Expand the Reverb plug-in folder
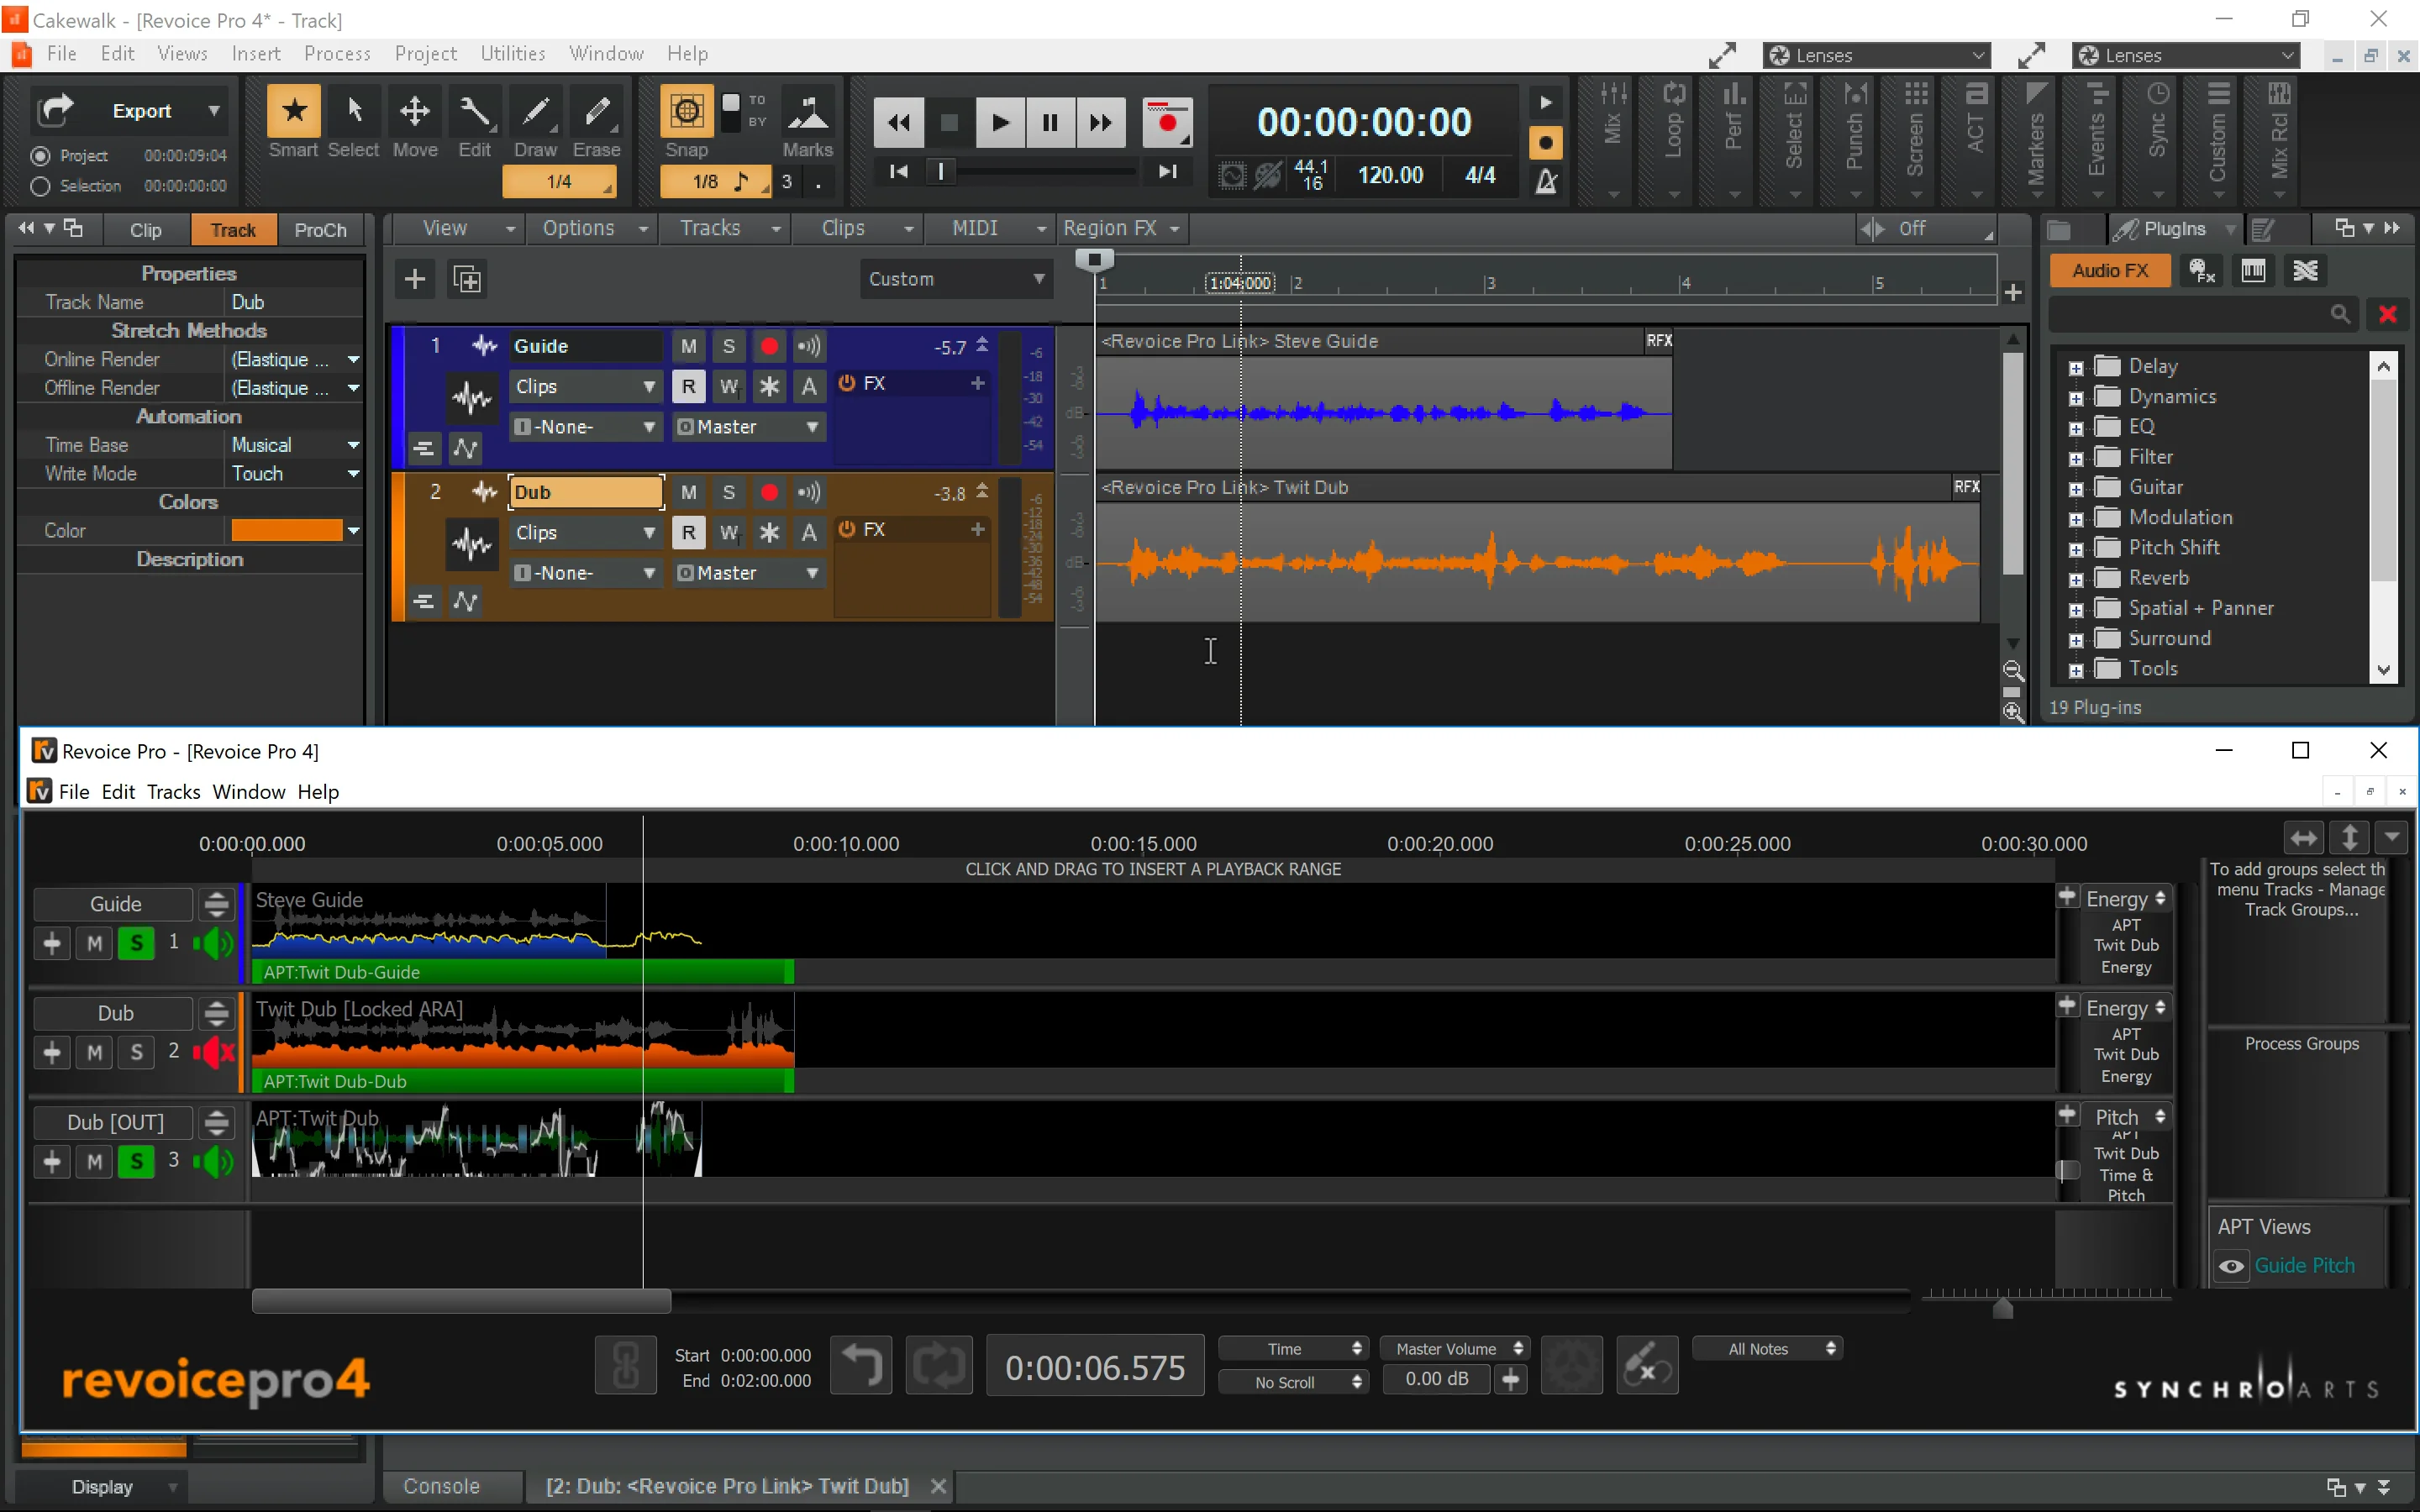Screen dimensions: 2420x1512 point(2076,580)
